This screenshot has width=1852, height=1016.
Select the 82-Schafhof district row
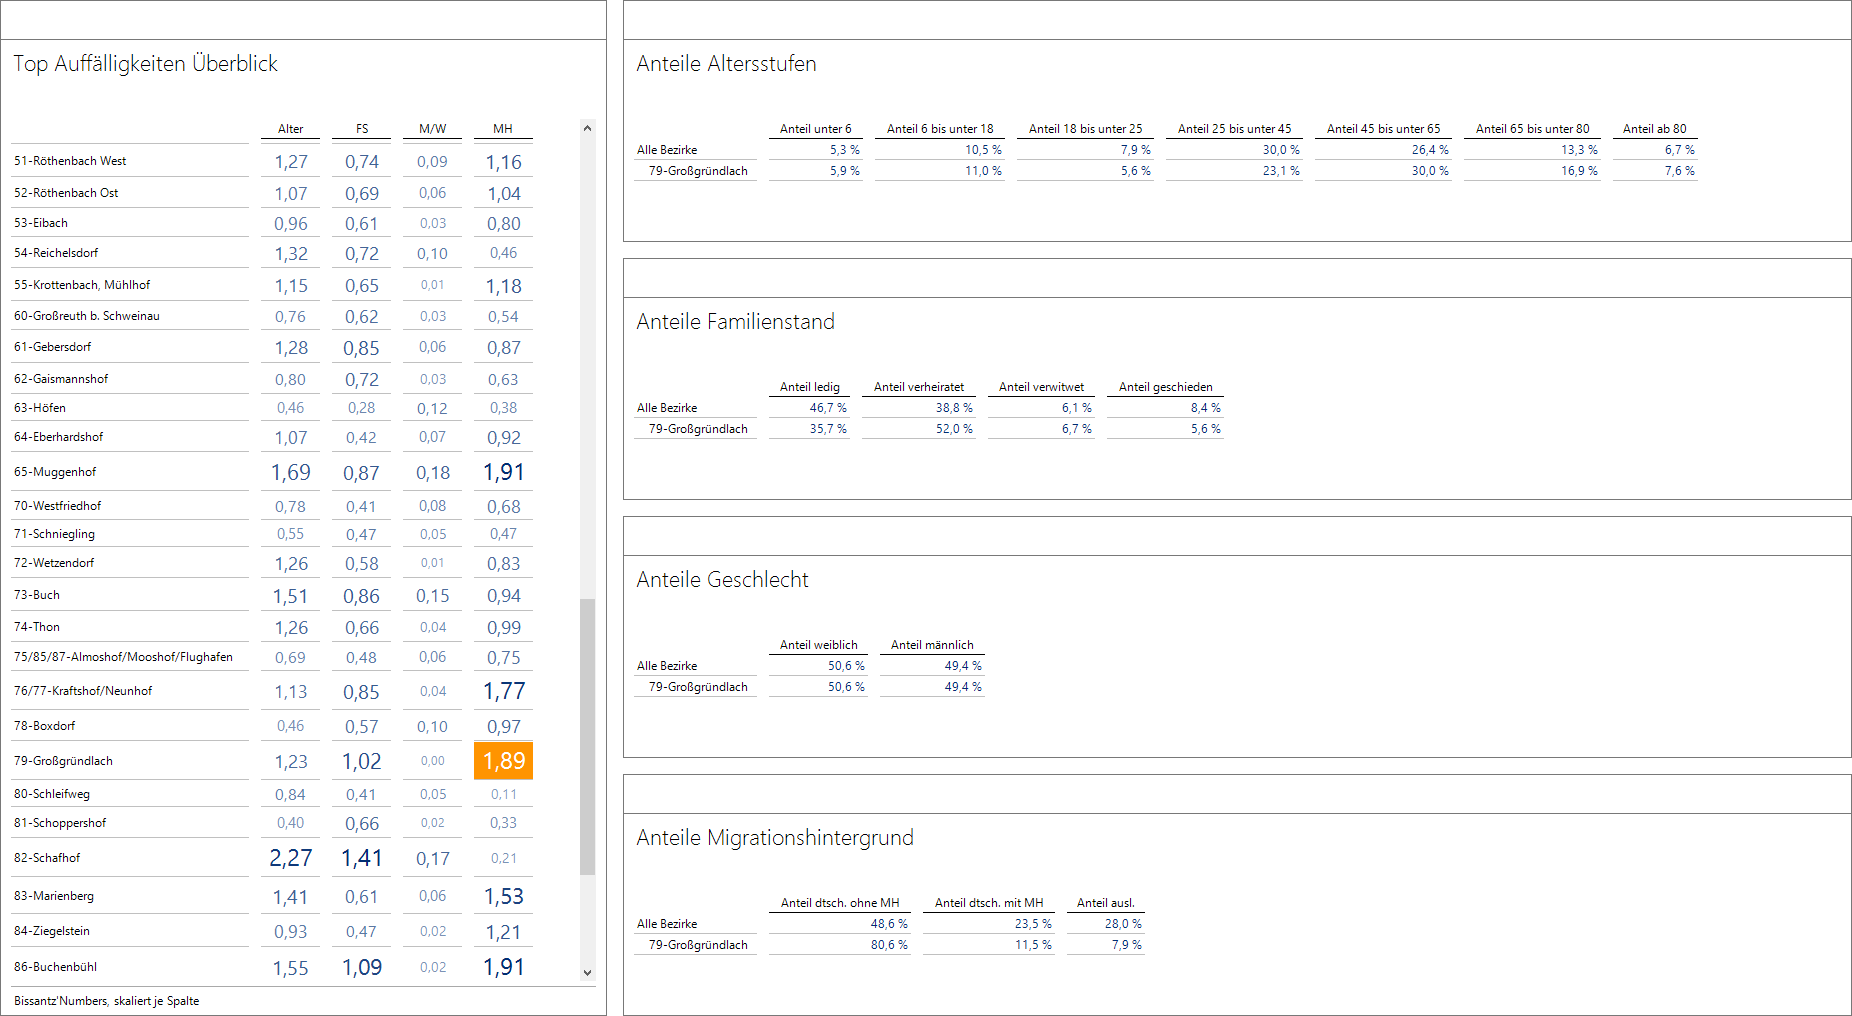coord(47,858)
